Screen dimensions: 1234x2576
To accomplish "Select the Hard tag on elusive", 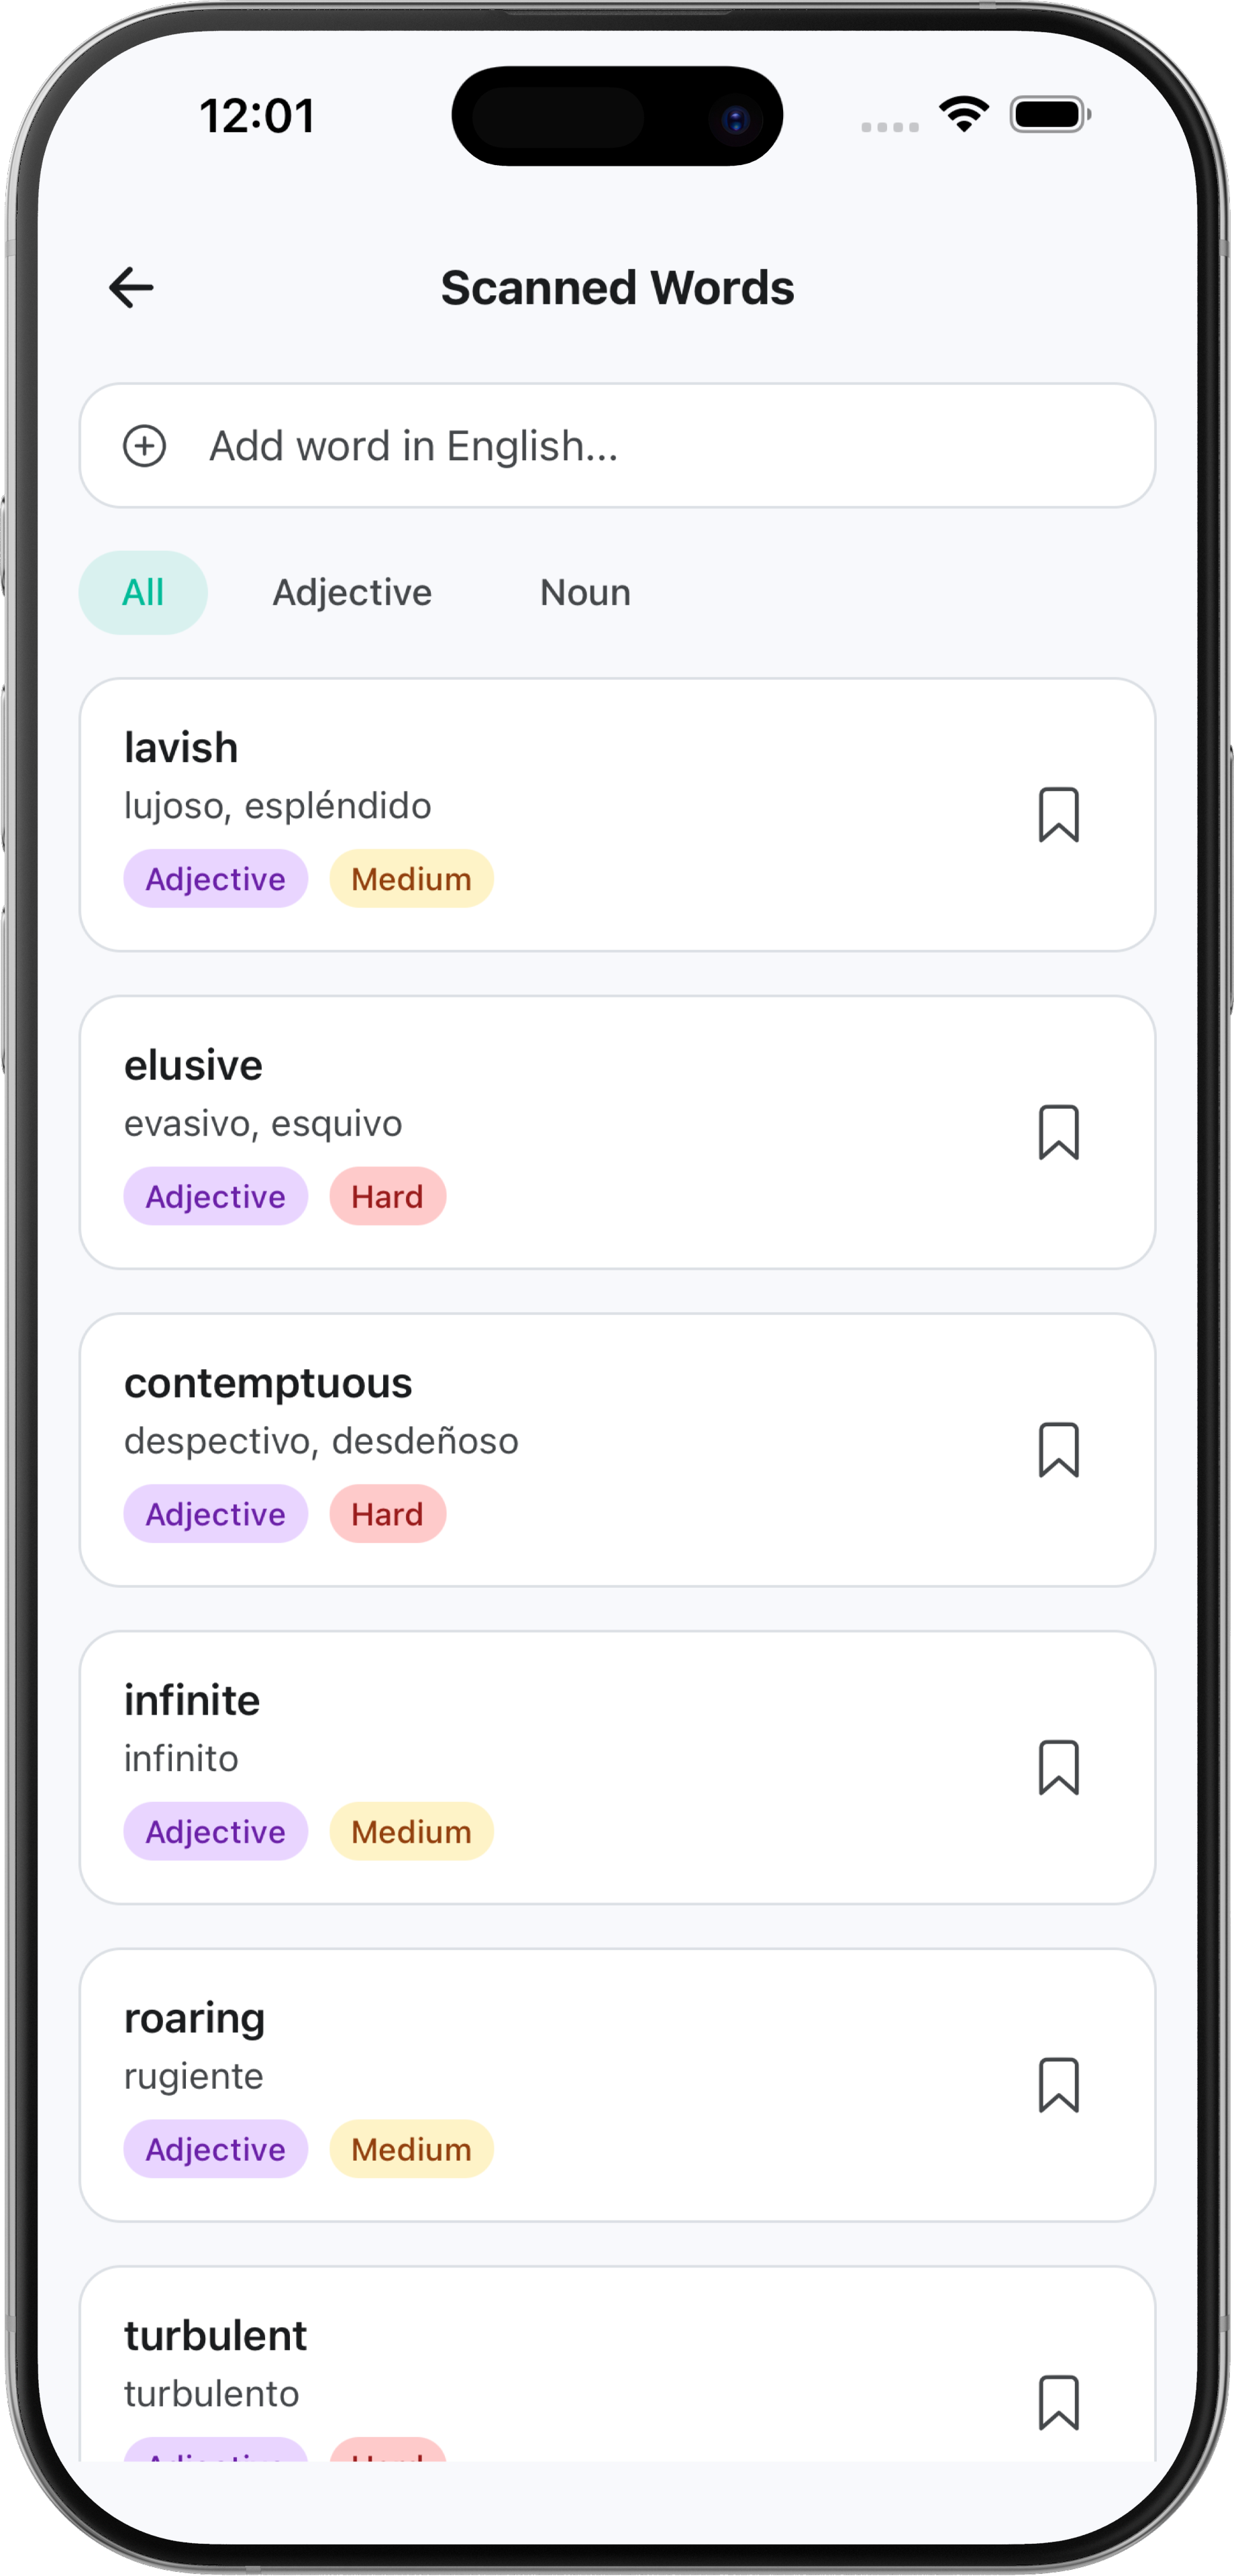I will click(x=388, y=1196).
